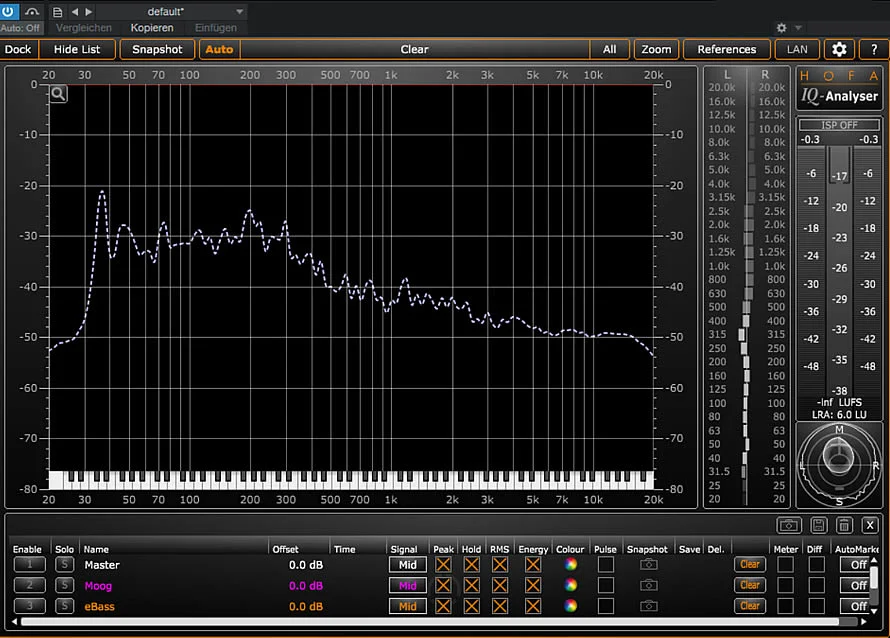The height and width of the screenshot is (638, 890).
Task: Click the Snapshot toolbar button
Action: (157, 49)
